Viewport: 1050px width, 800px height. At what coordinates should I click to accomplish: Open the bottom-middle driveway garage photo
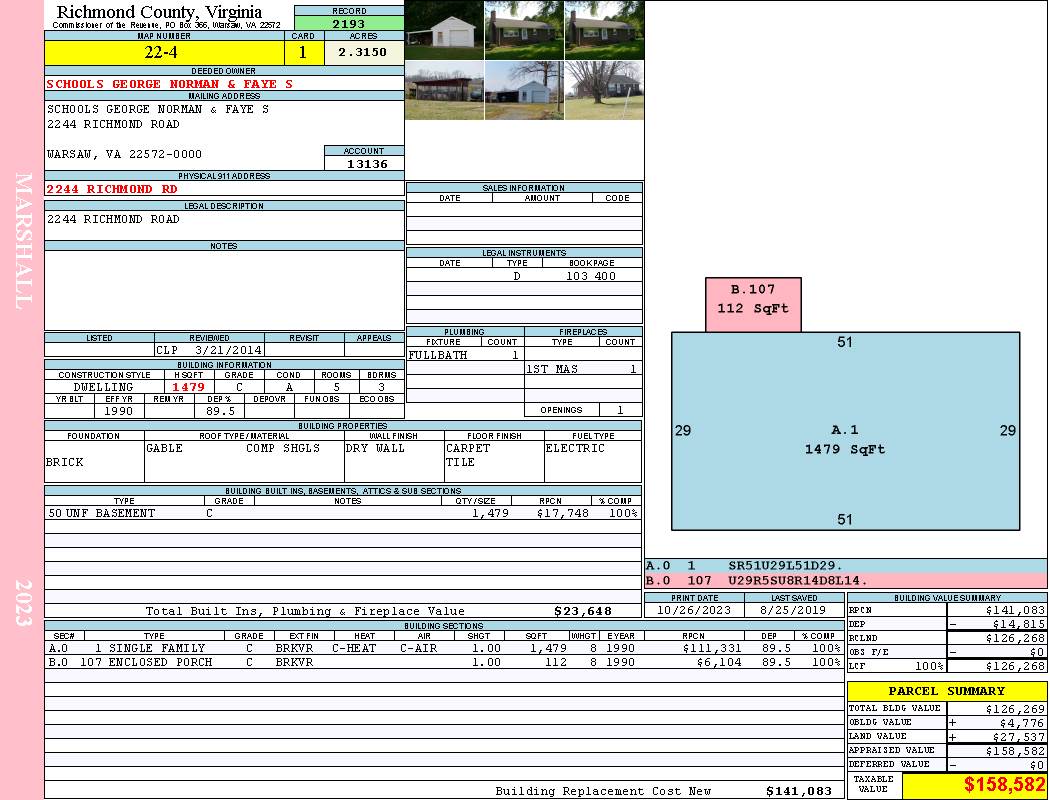tap(524, 90)
